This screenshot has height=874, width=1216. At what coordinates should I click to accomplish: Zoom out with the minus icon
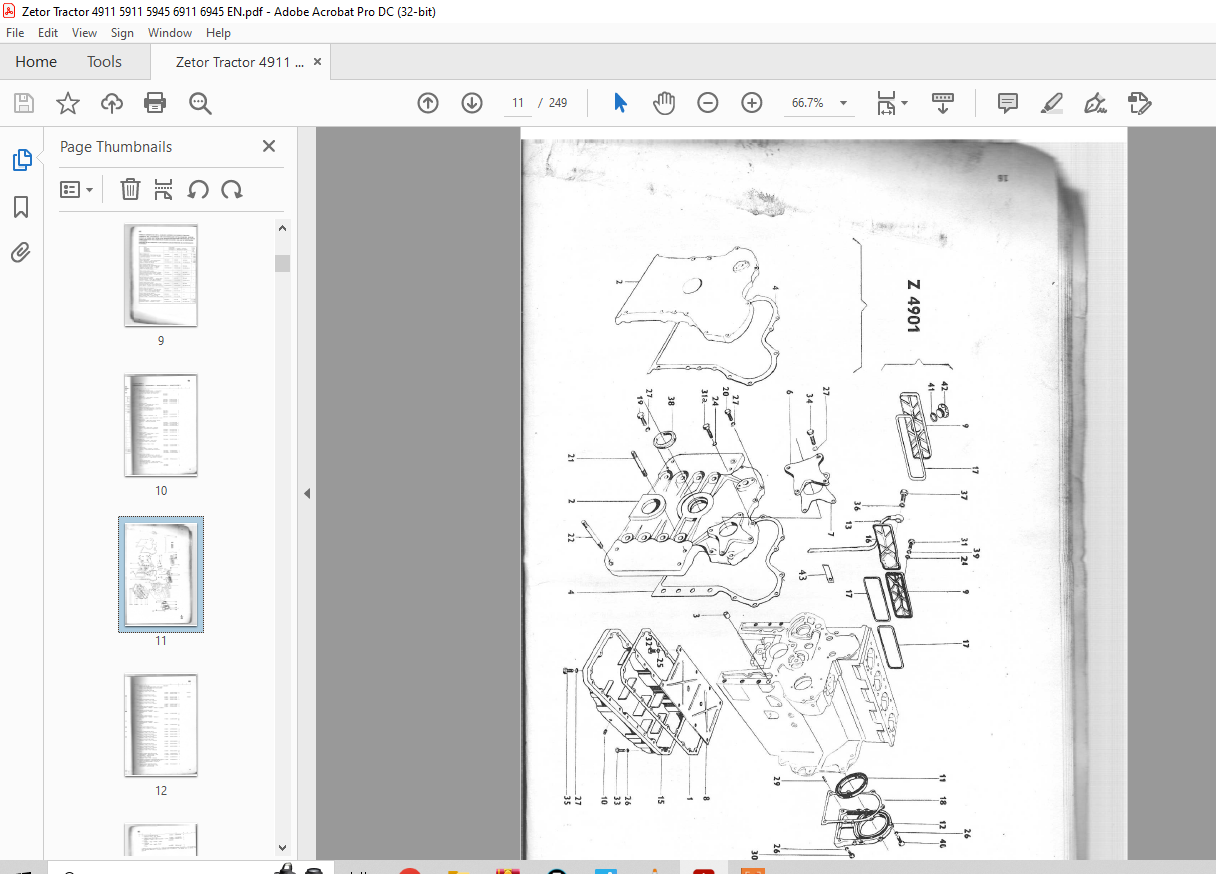point(708,103)
